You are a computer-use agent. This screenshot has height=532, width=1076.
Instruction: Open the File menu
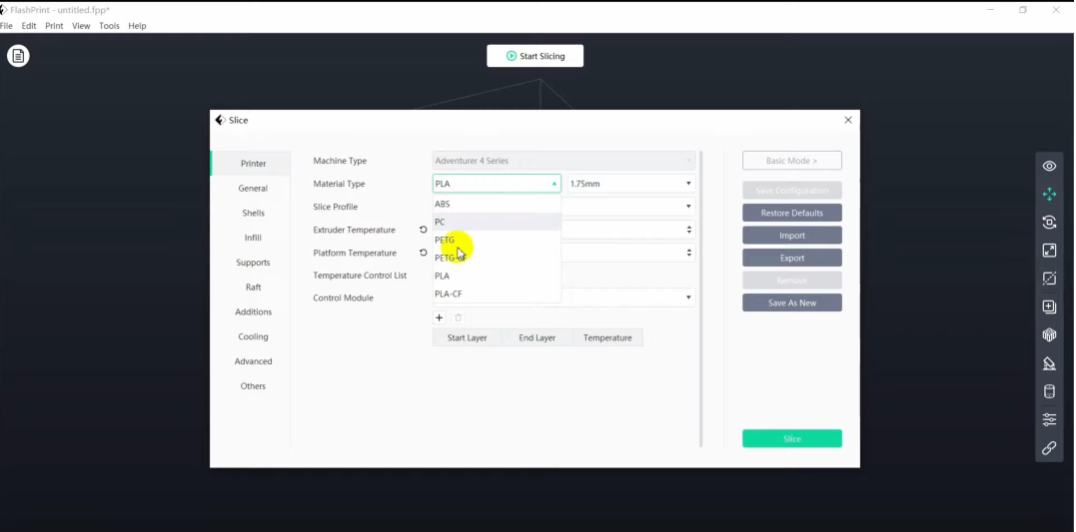coord(6,26)
